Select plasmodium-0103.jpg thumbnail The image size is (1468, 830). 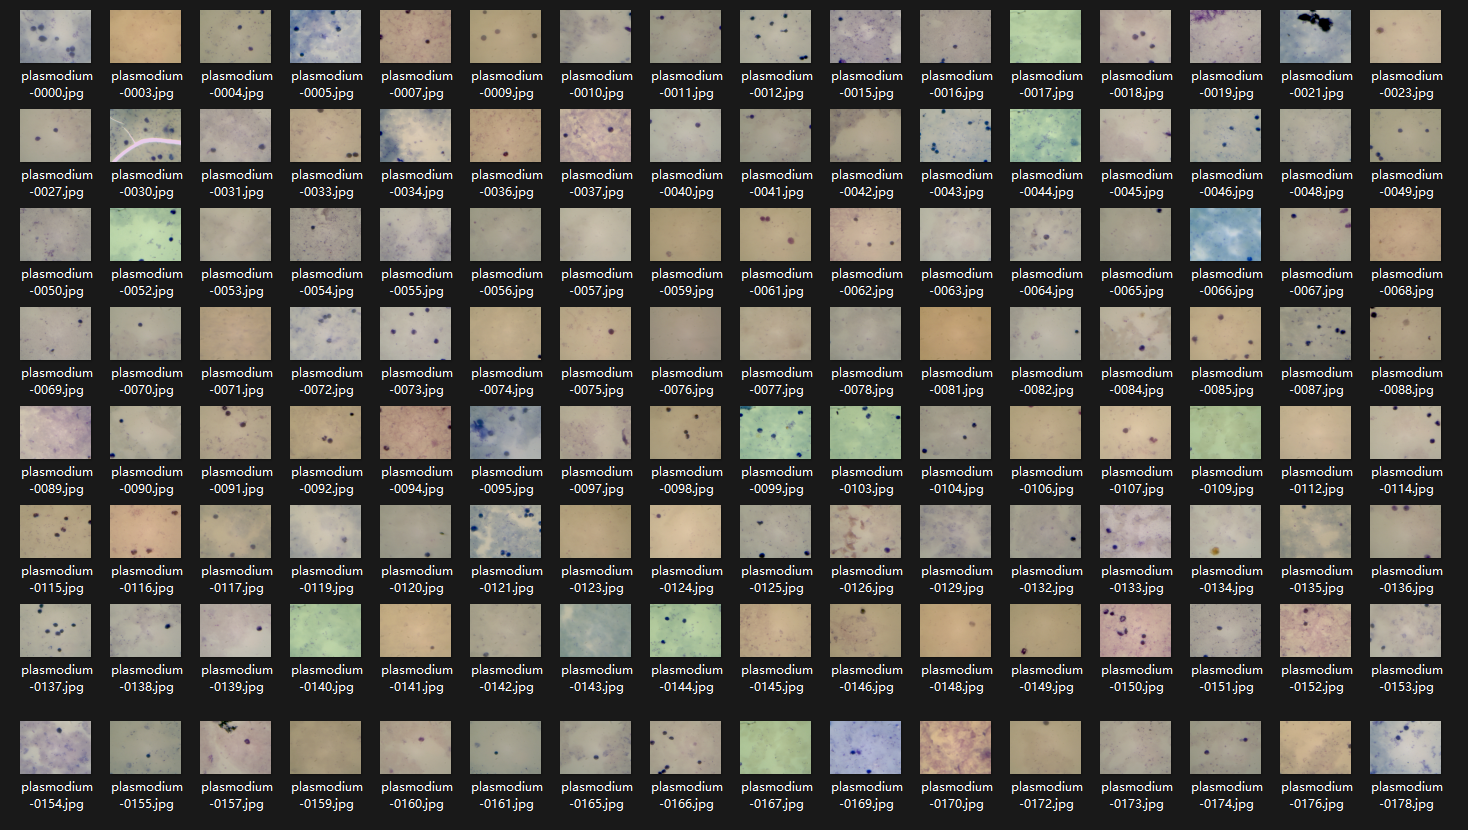(x=866, y=433)
